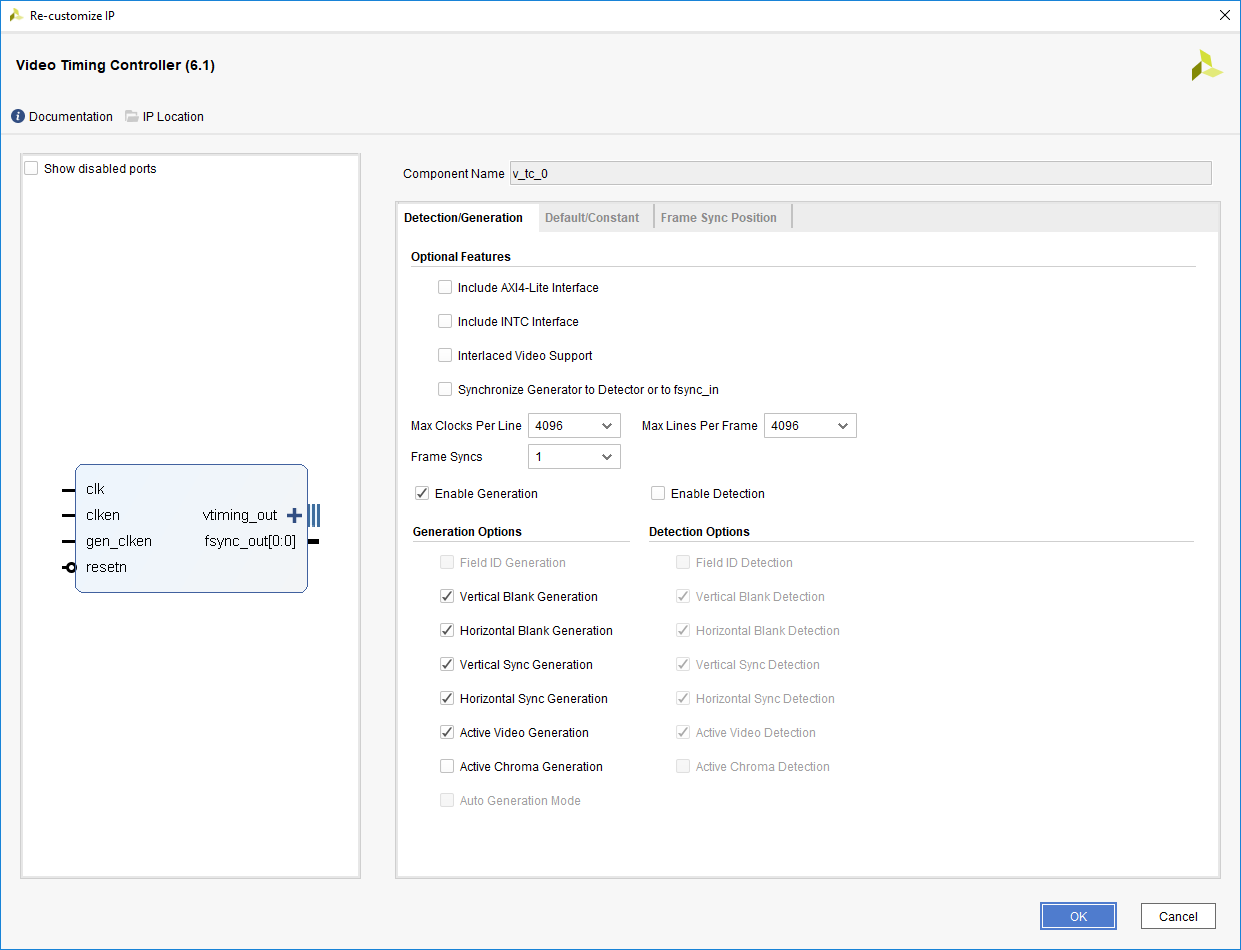Click the clk port label

click(95, 489)
